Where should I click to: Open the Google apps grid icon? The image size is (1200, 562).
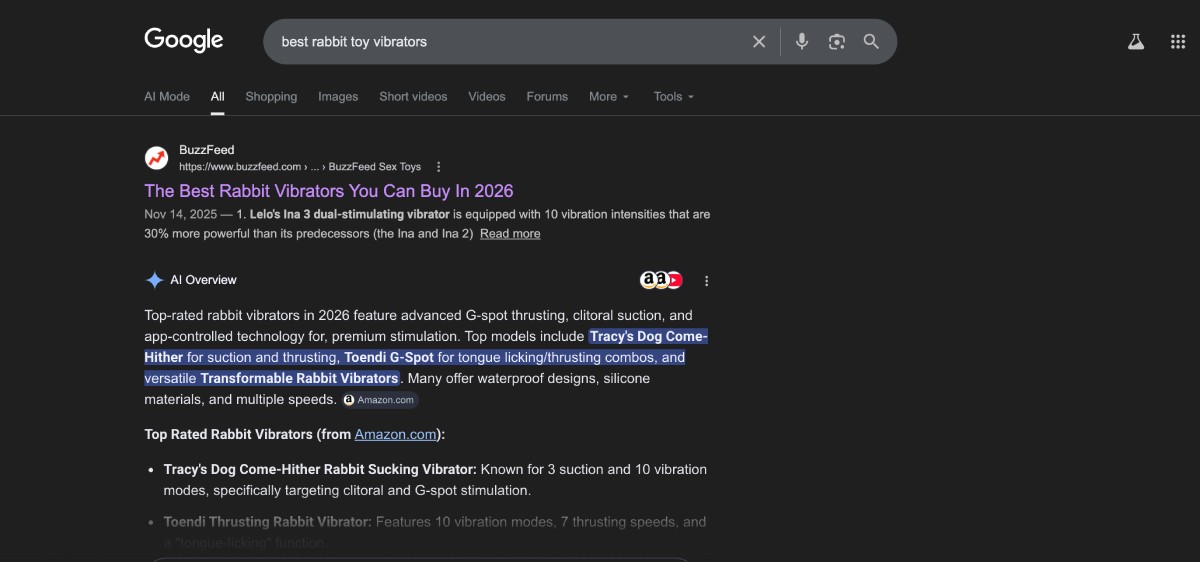[x=1178, y=41]
